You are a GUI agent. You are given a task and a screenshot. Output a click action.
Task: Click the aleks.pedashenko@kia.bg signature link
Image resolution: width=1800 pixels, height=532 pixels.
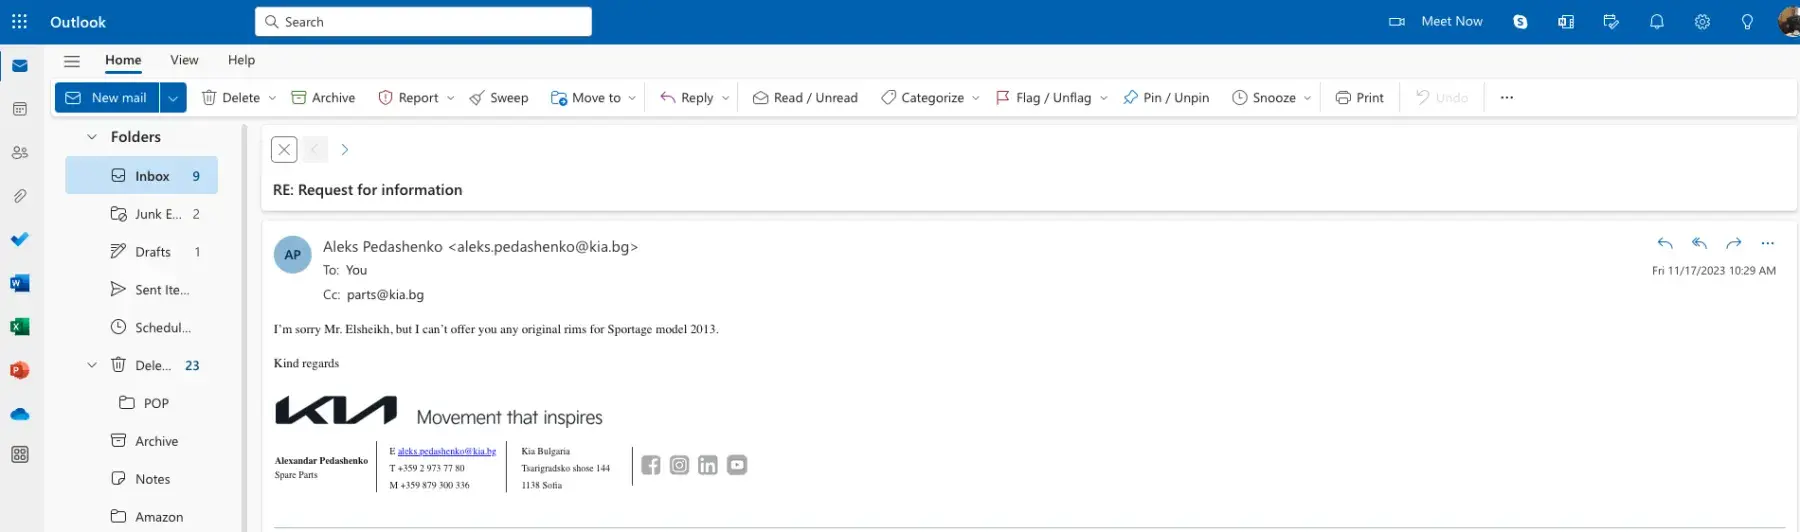pyautogui.click(x=446, y=452)
